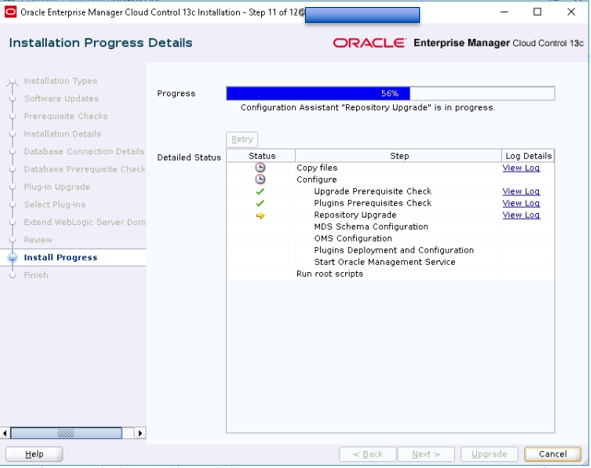Click the Plugins Prerequisites Check row text

tap(372, 203)
